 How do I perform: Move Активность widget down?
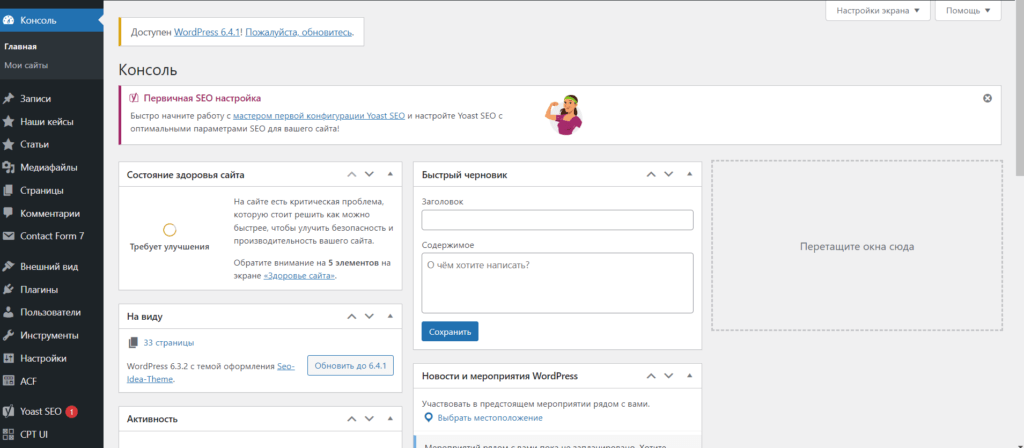369,419
